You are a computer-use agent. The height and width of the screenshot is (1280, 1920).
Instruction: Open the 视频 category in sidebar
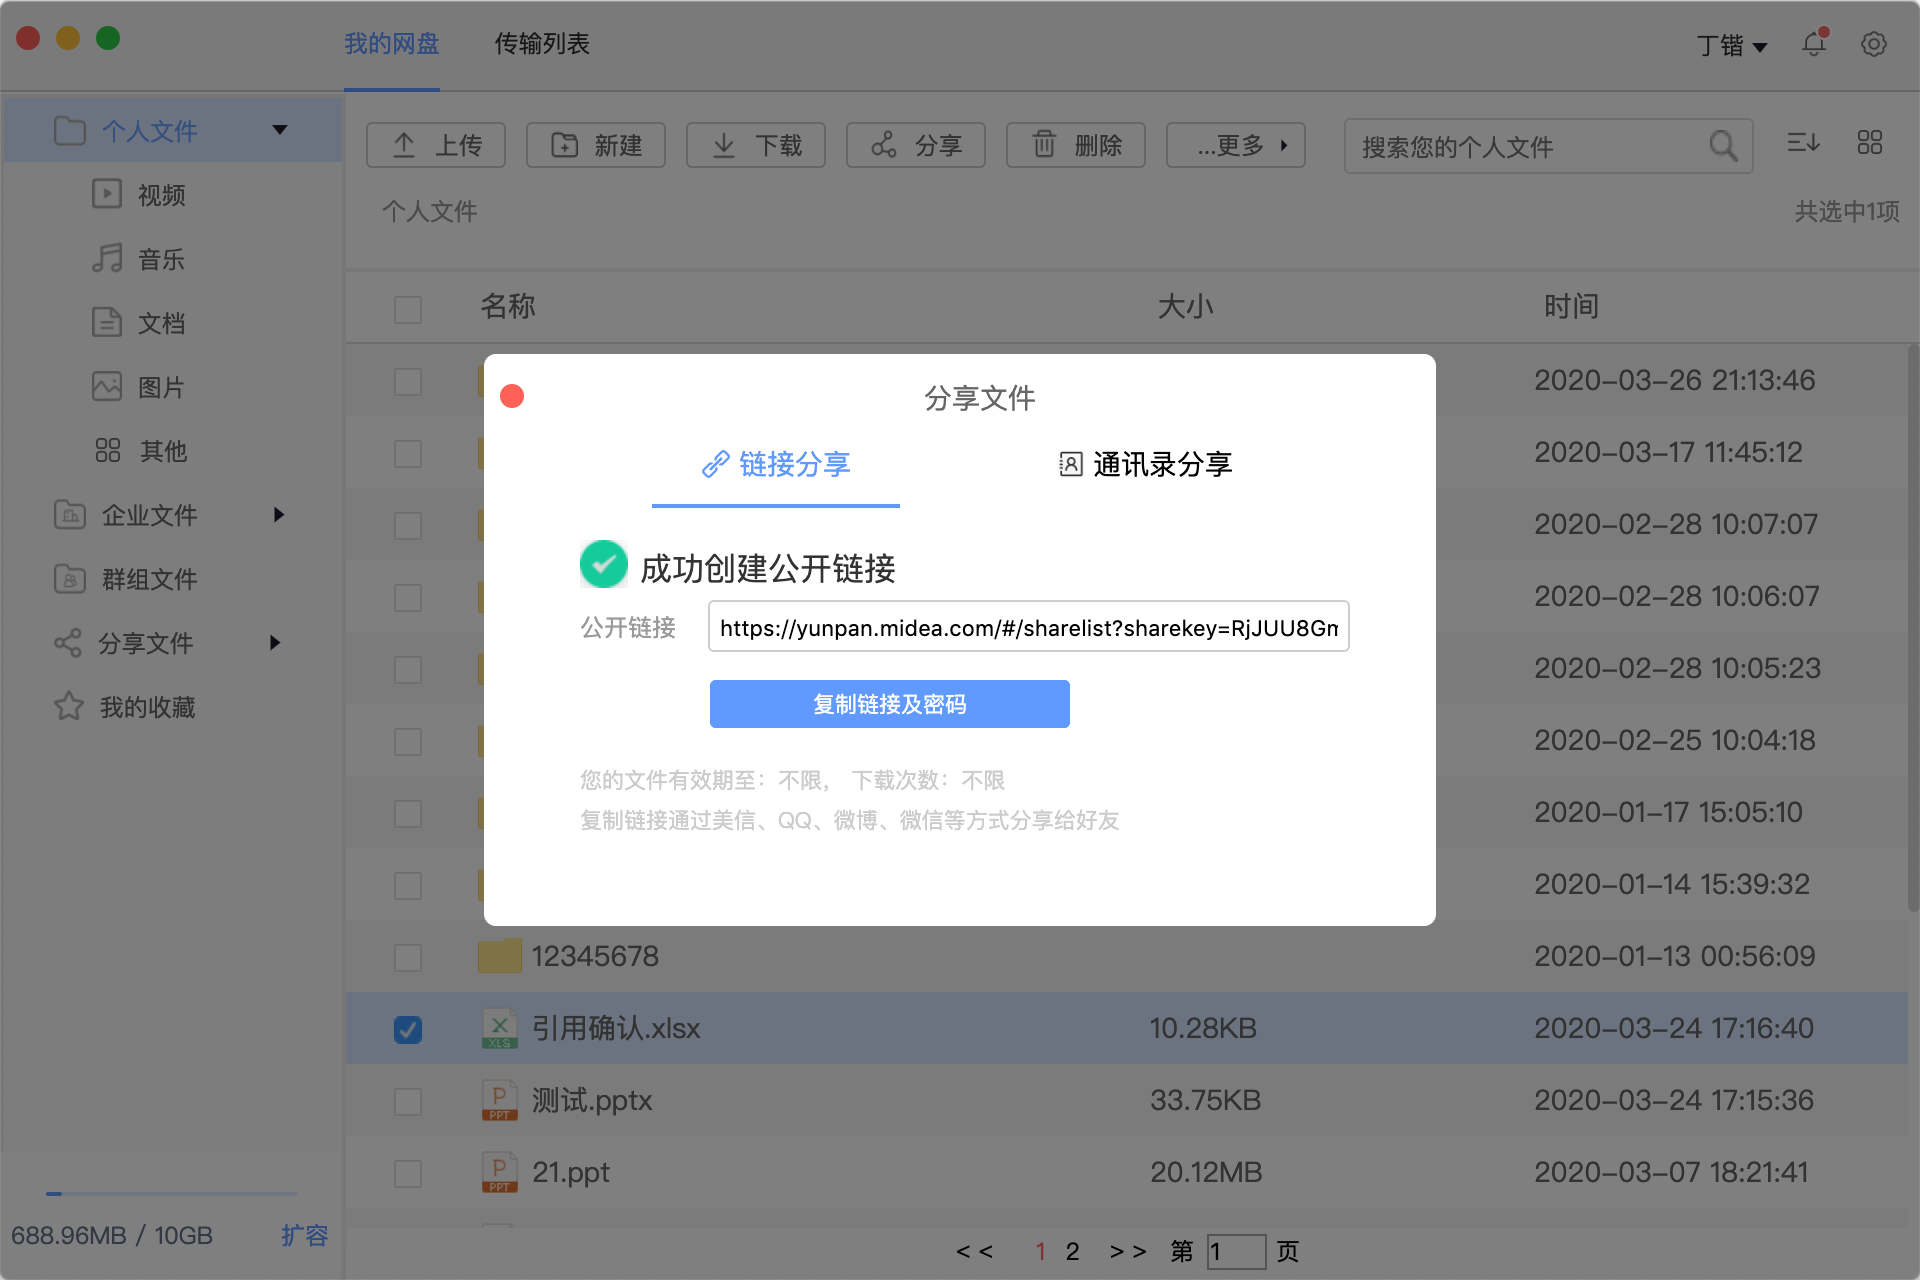tap(140, 195)
